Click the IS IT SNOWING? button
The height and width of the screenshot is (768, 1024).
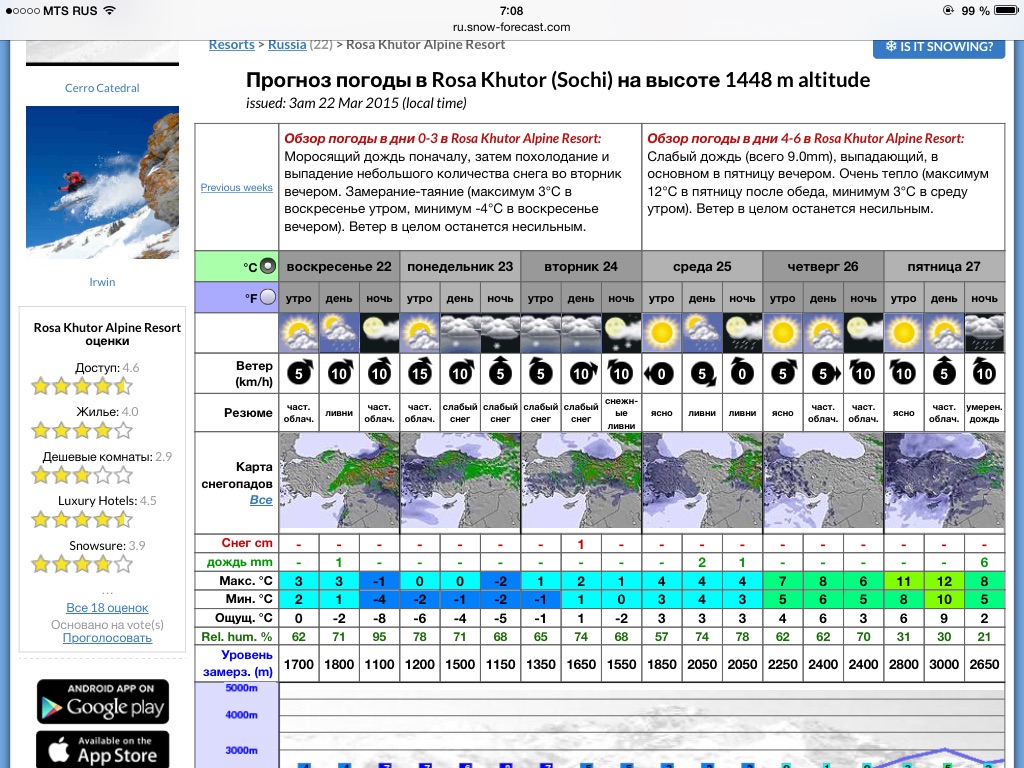(938, 47)
